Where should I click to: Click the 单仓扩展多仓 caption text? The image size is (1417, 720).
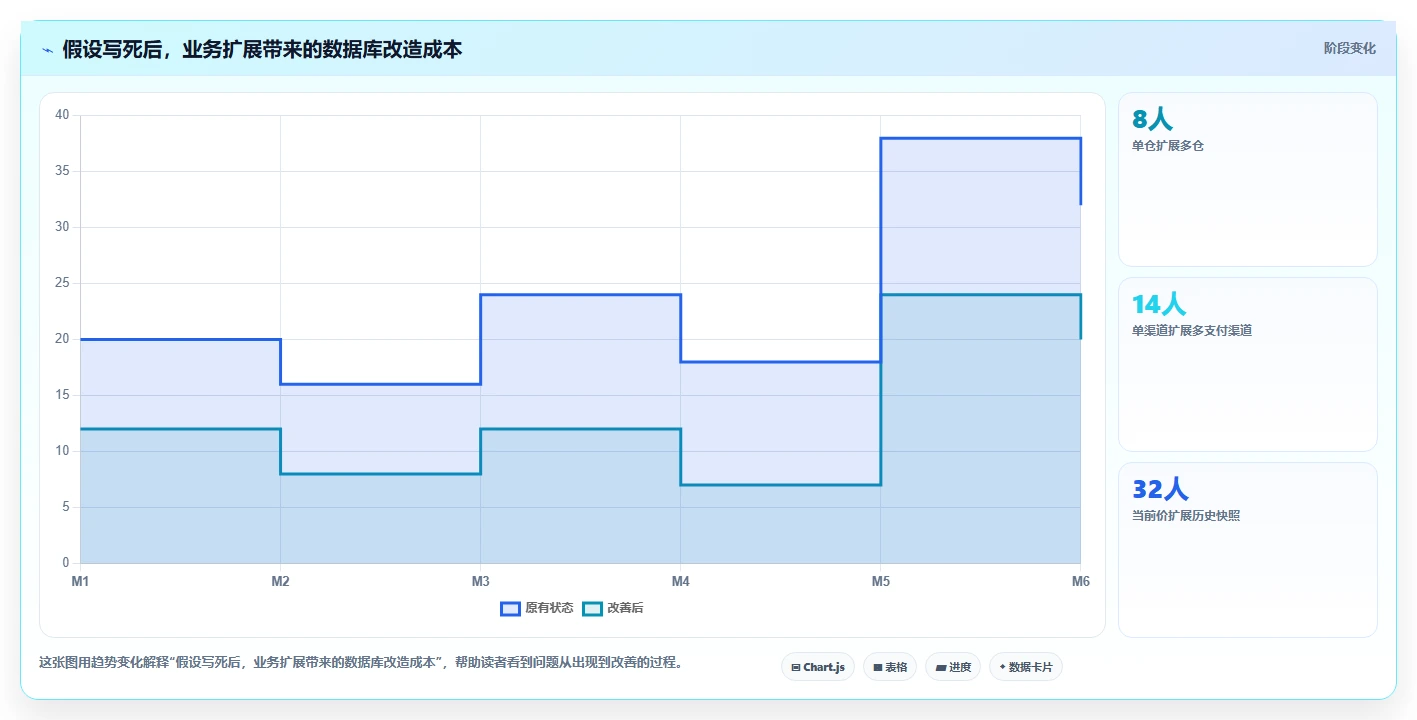(x=1168, y=146)
